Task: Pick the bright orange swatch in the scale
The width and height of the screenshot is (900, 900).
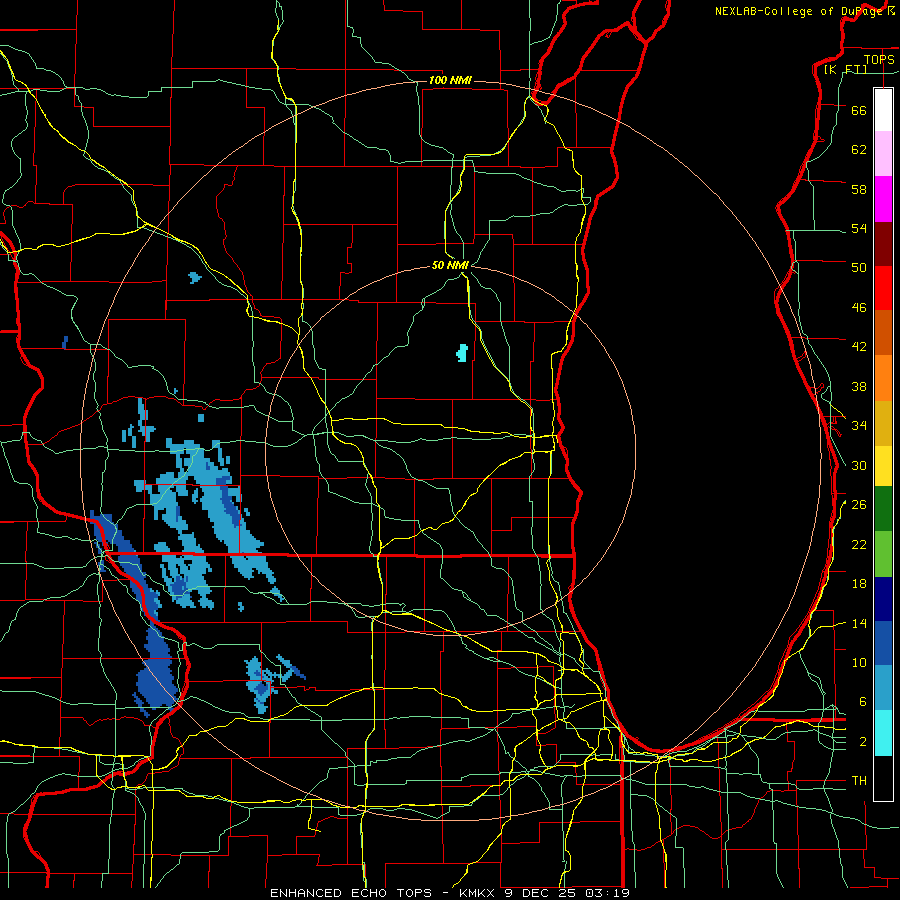Action: pos(883,378)
